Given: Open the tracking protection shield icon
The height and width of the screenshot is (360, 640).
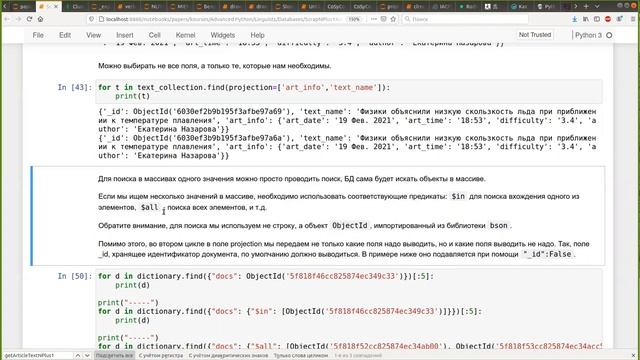Looking at the screenshot, I should tap(91, 19).
